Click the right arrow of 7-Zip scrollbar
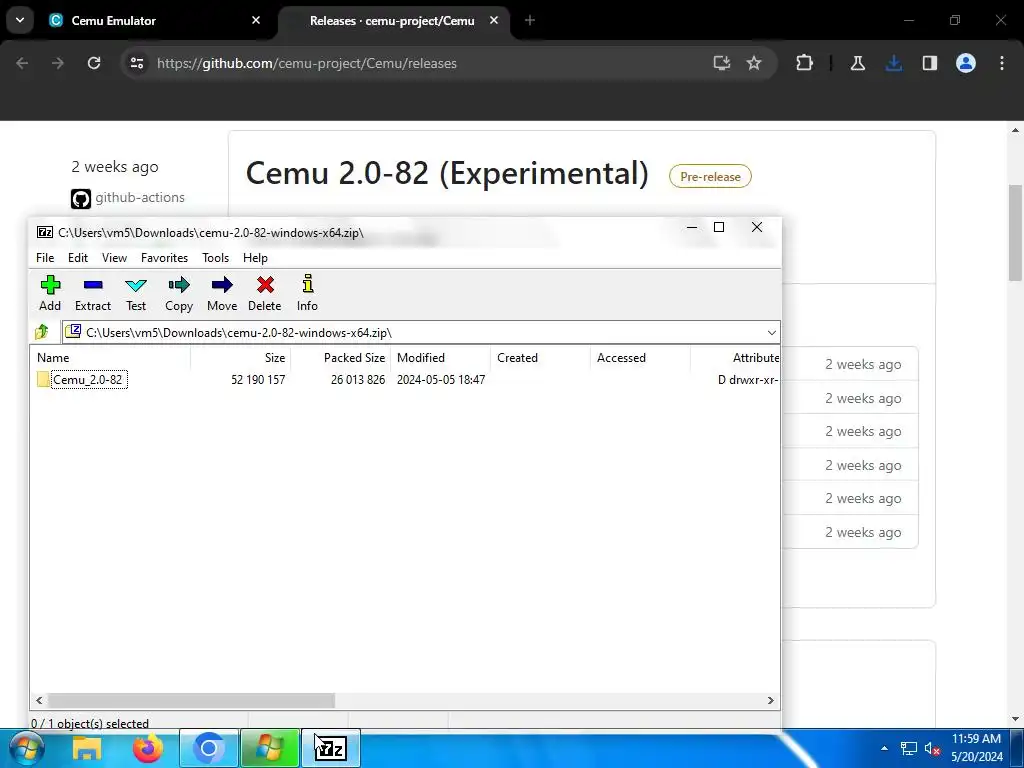 771,700
